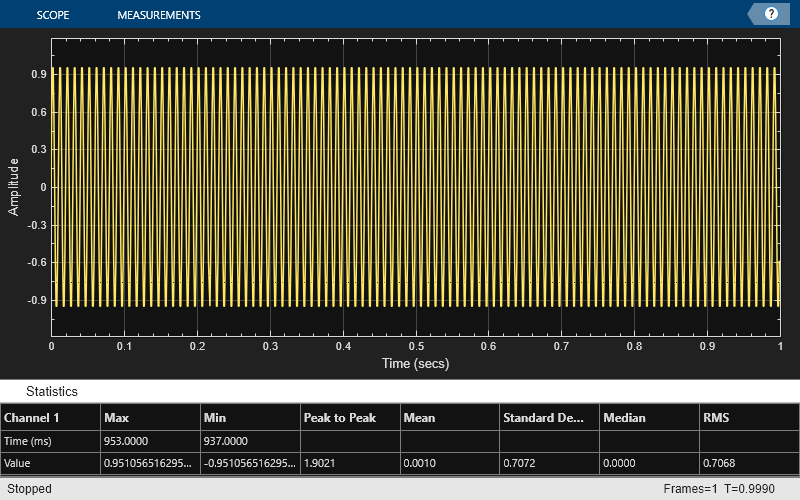The width and height of the screenshot is (800, 500).
Task: Open the help question mark icon
Action: click(x=771, y=14)
